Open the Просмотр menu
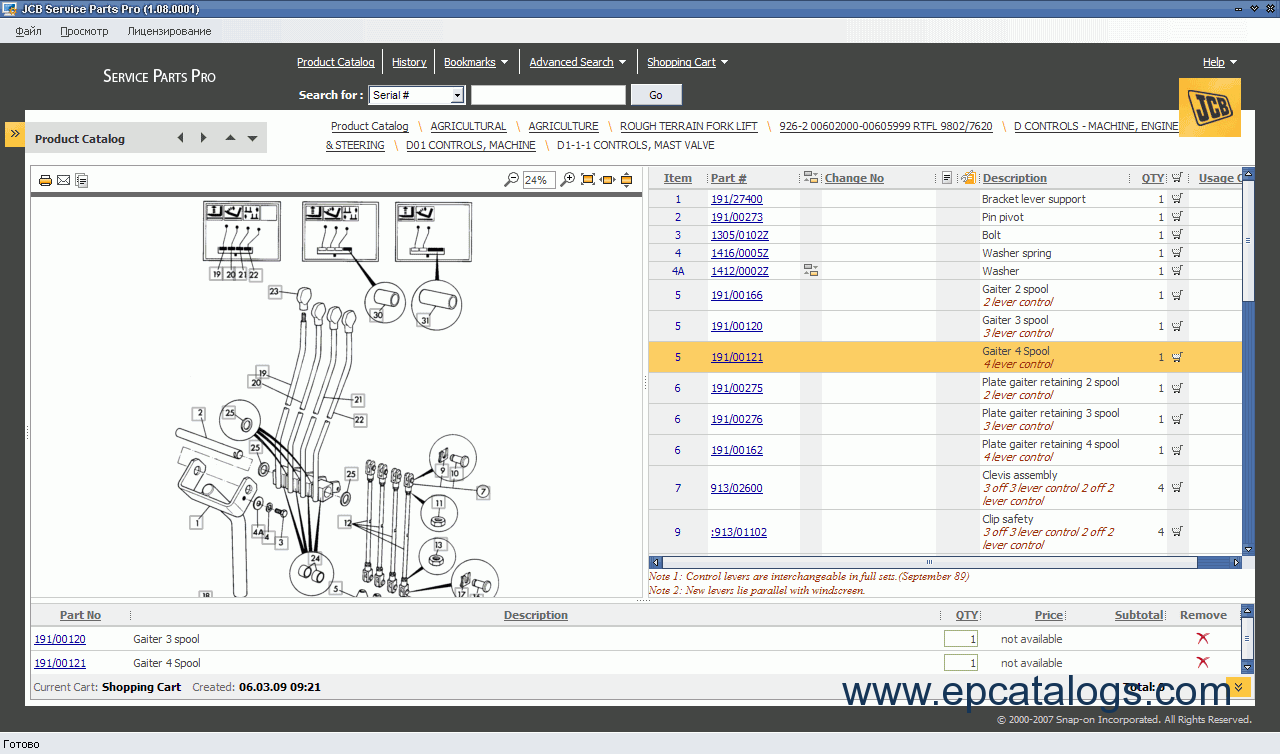The image size is (1280, 754). point(84,31)
